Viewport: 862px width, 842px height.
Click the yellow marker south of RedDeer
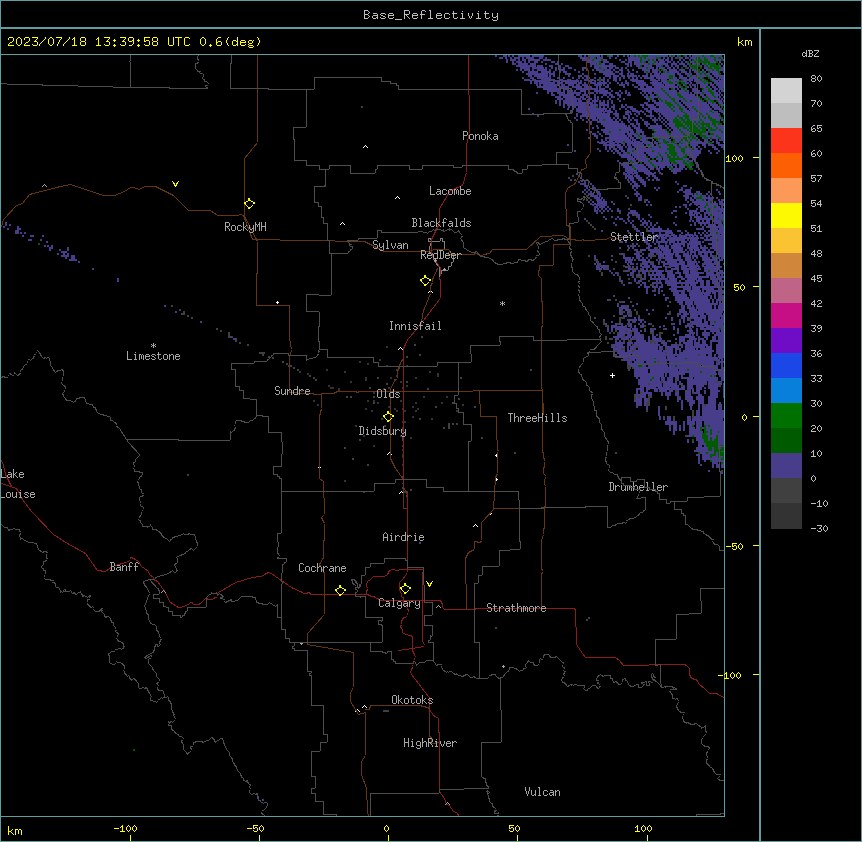[x=425, y=281]
